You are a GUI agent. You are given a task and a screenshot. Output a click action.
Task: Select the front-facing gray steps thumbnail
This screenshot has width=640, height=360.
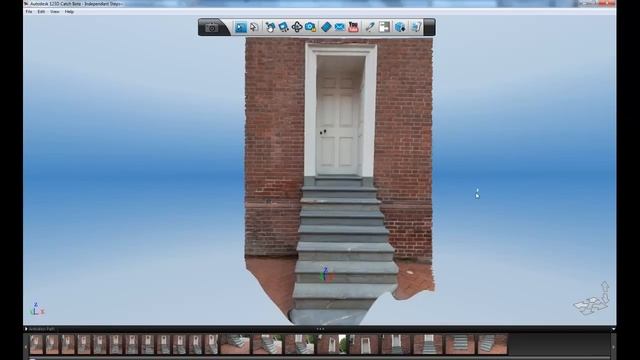click(460, 344)
